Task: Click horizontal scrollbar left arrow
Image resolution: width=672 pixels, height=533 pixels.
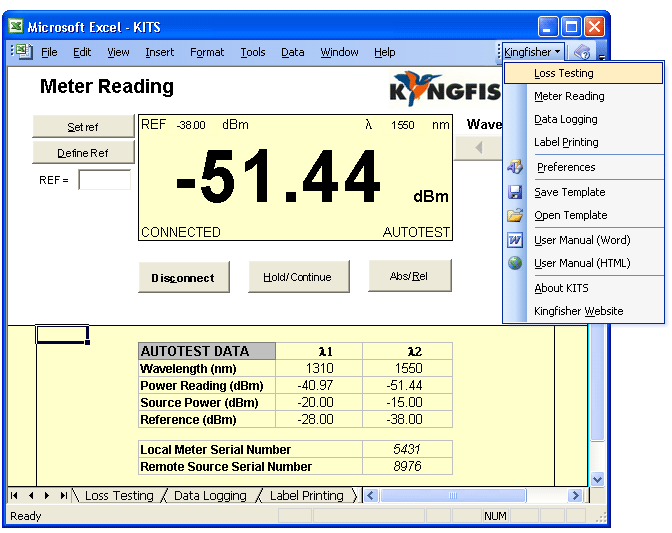Action: tap(371, 496)
